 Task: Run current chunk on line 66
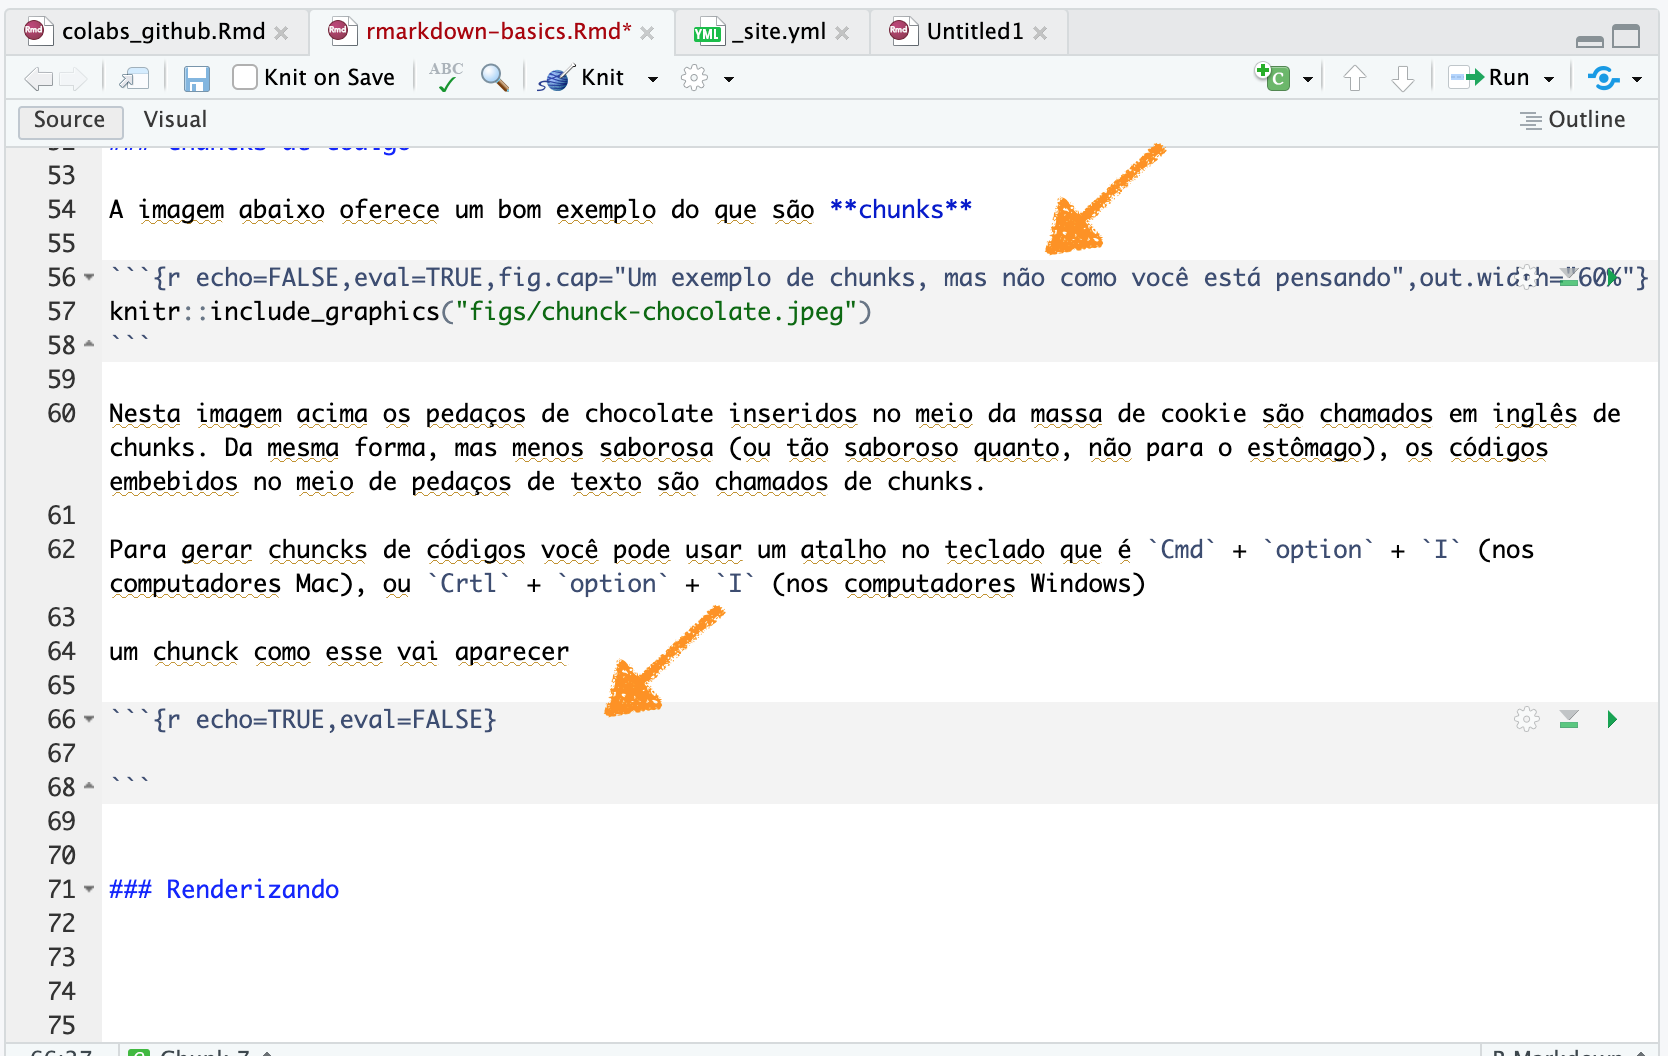(x=1612, y=719)
